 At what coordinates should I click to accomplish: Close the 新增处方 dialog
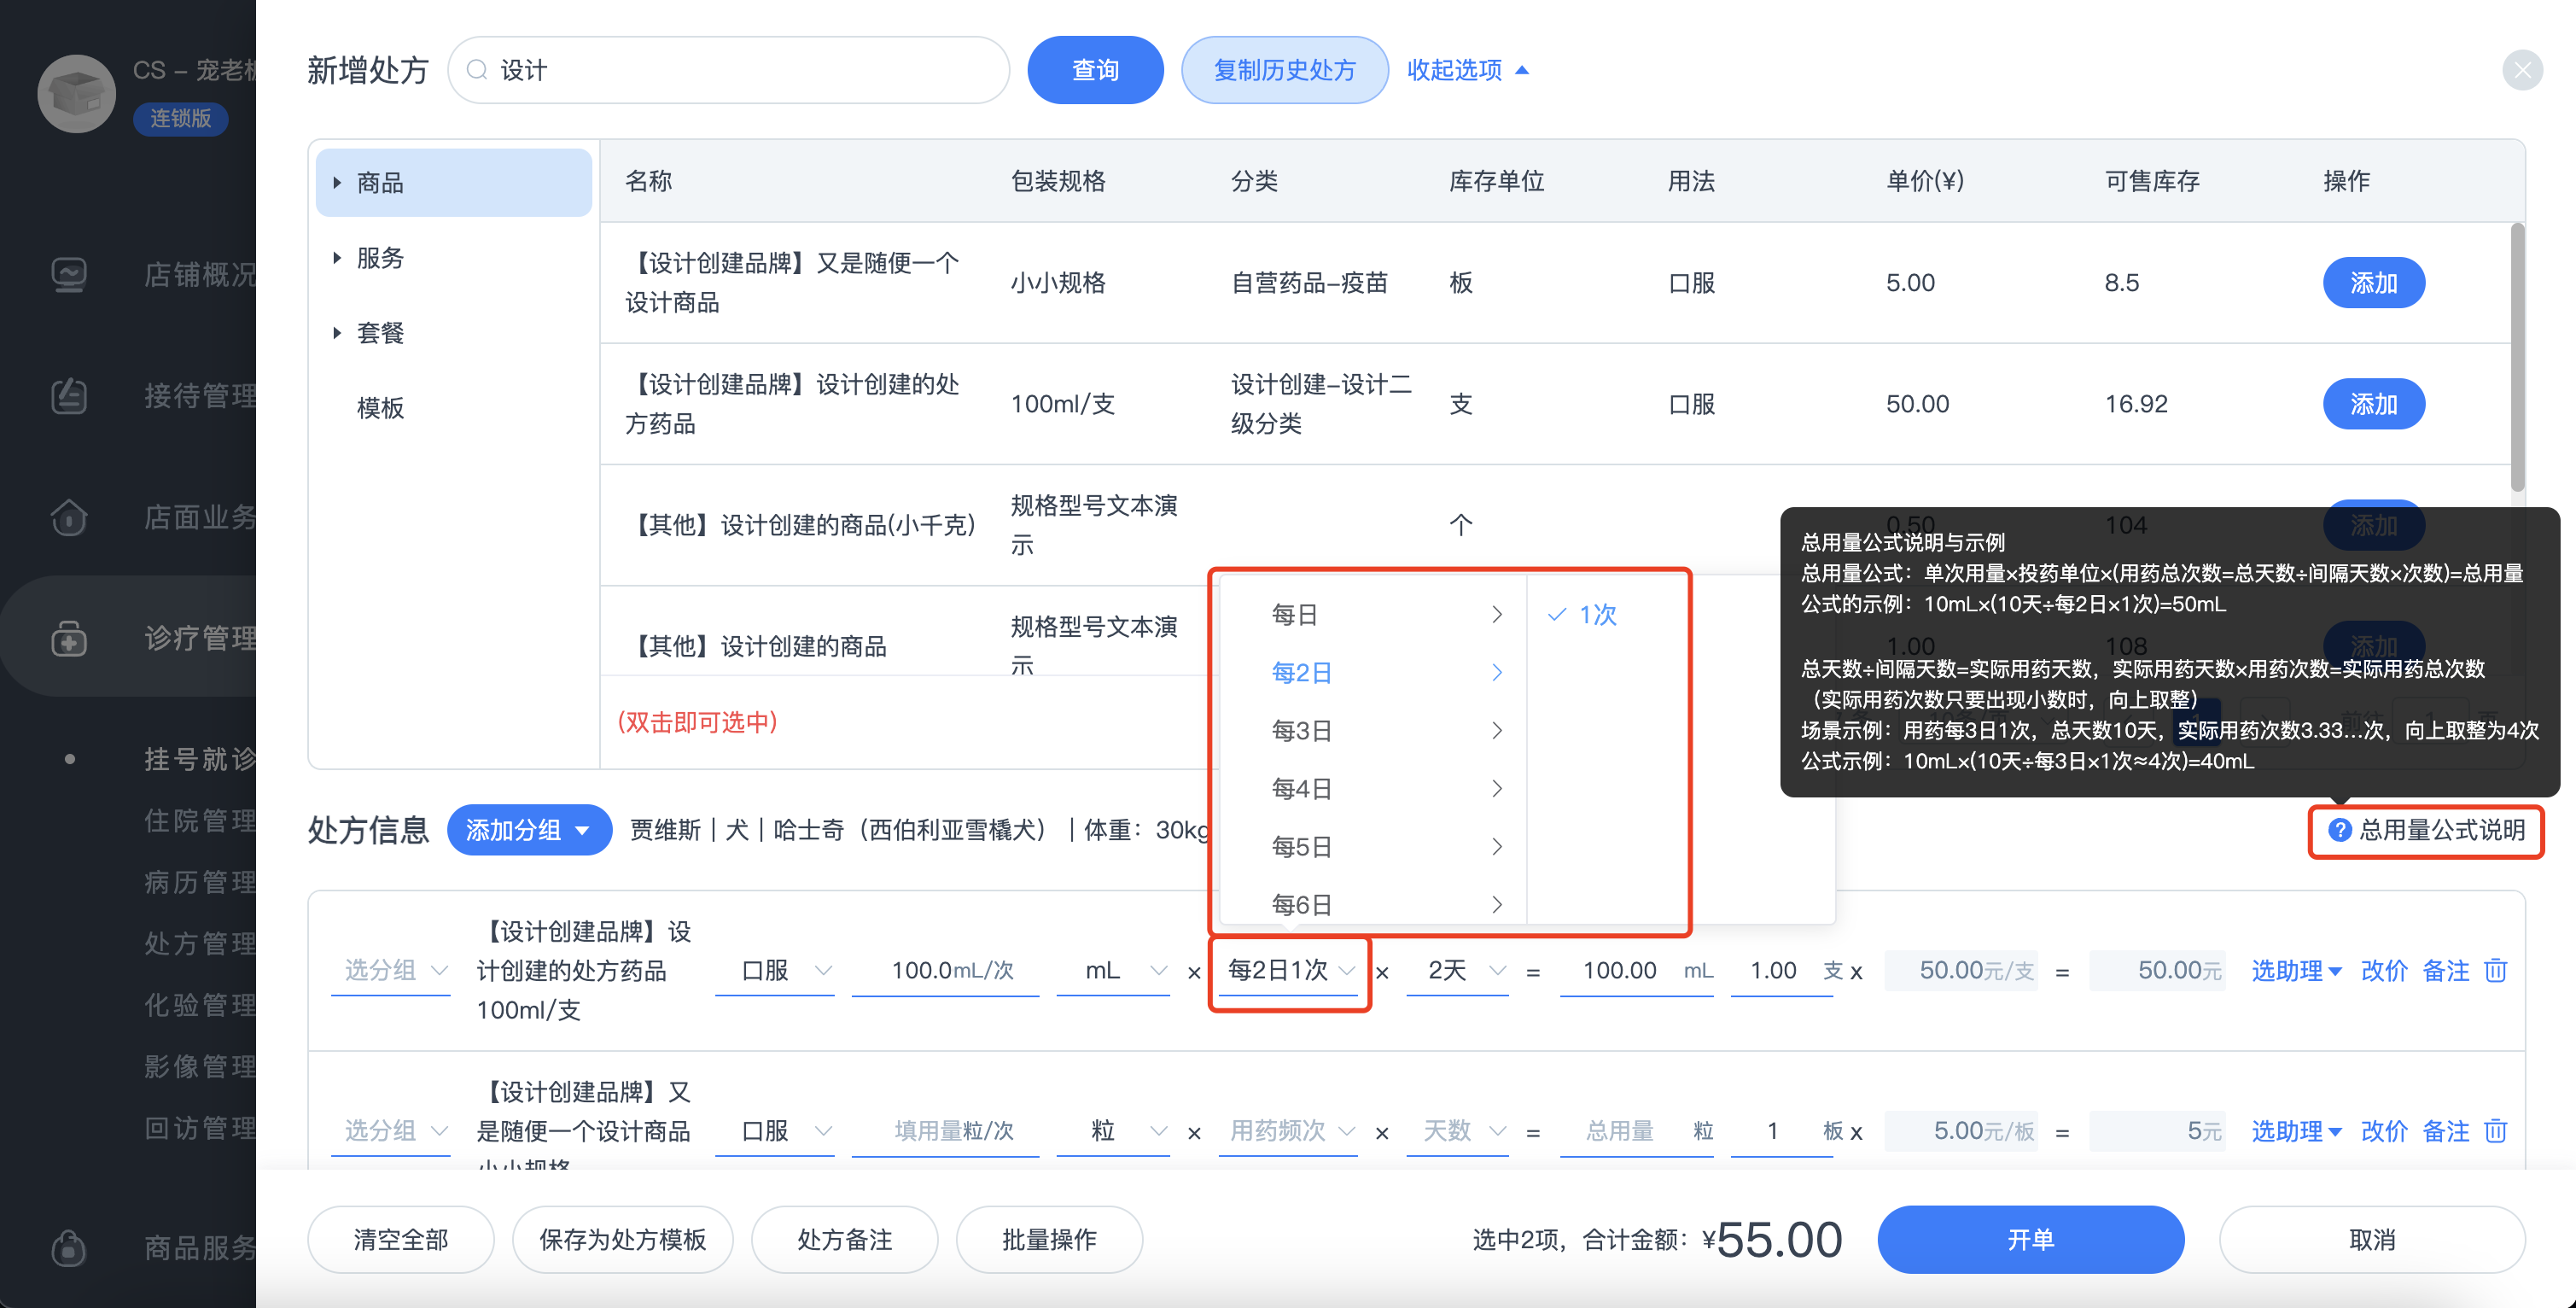[2522, 70]
